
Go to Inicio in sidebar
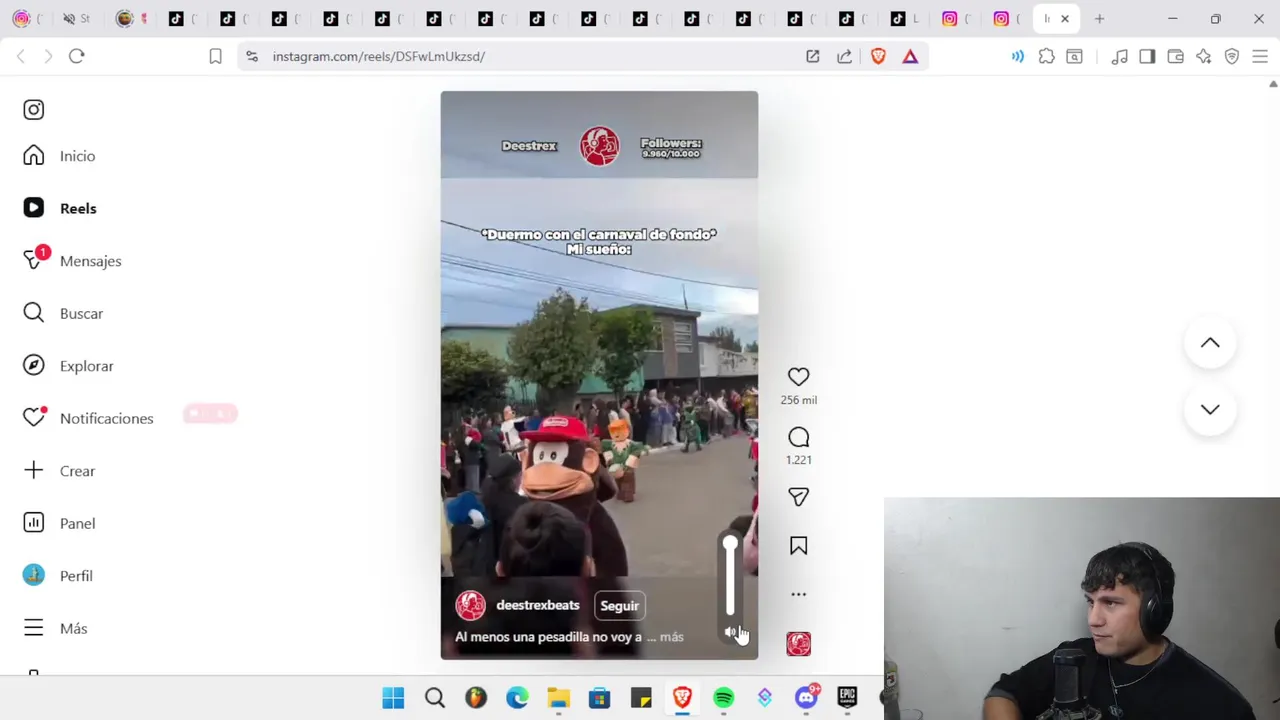tap(60, 156)
